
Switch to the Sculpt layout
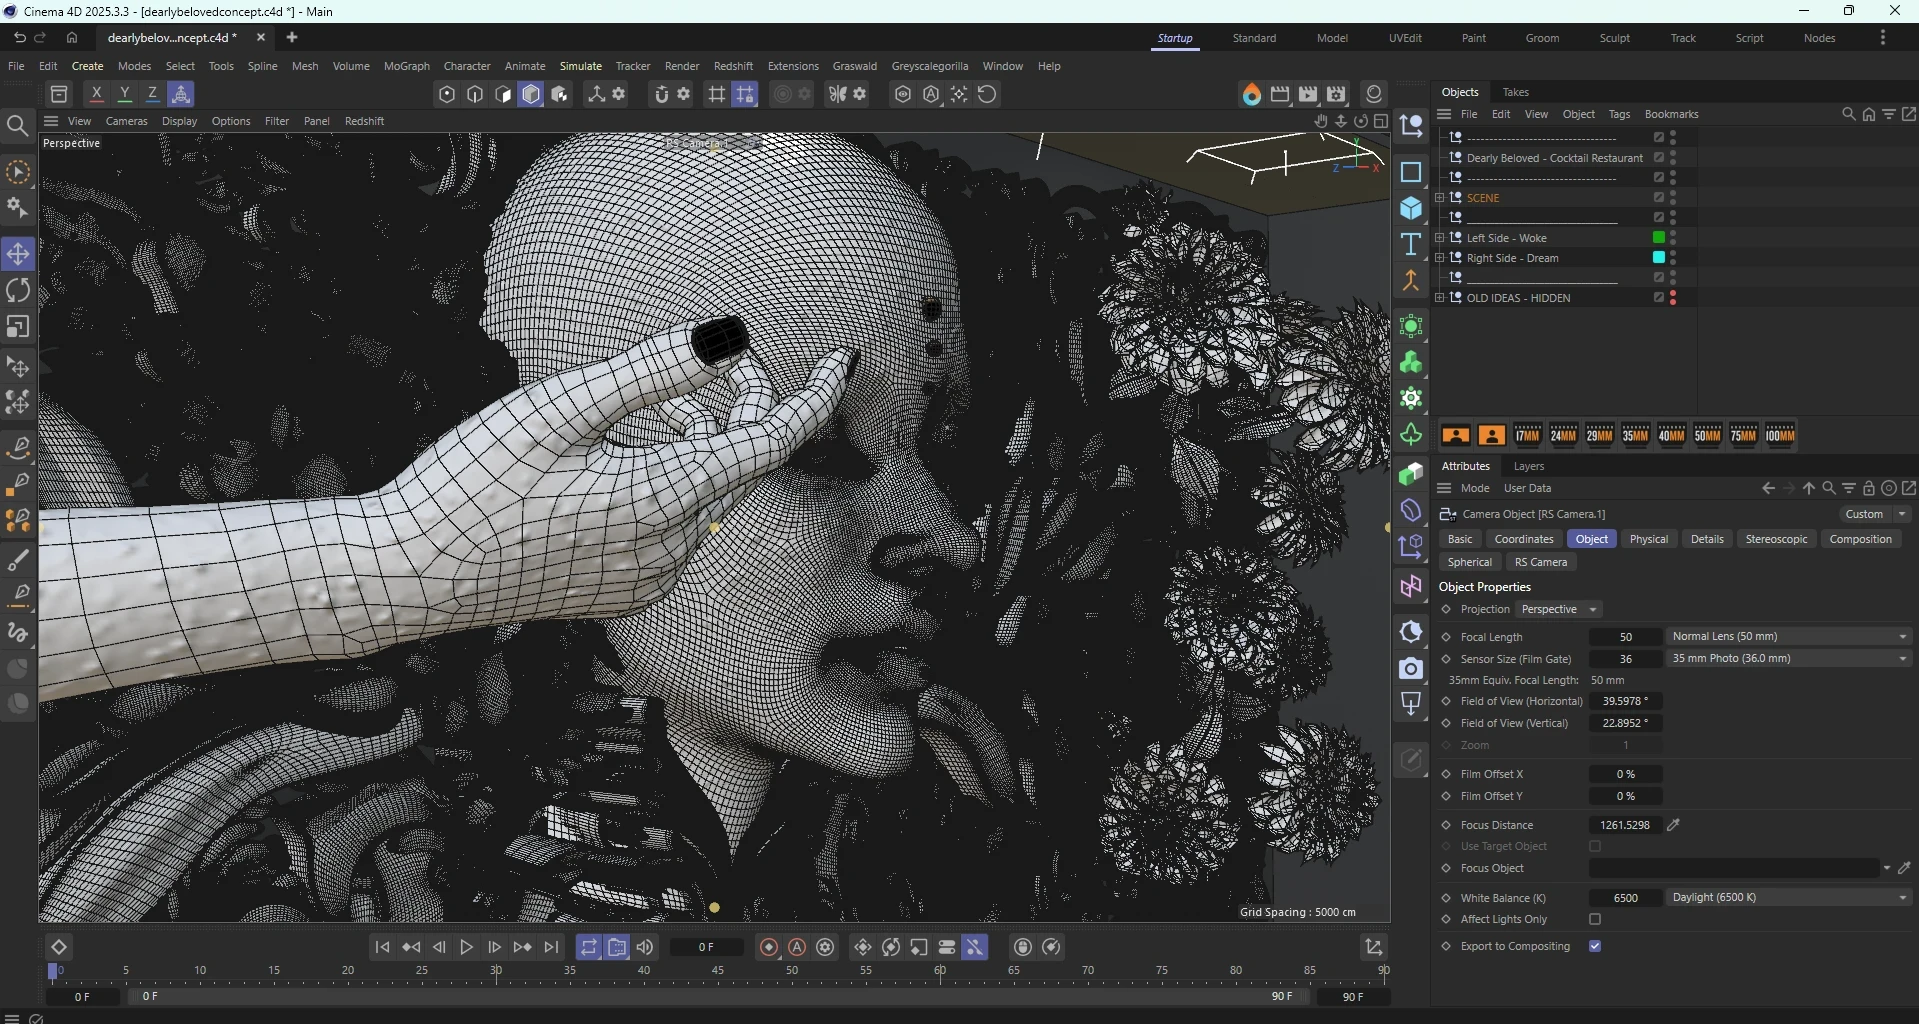1614,38
